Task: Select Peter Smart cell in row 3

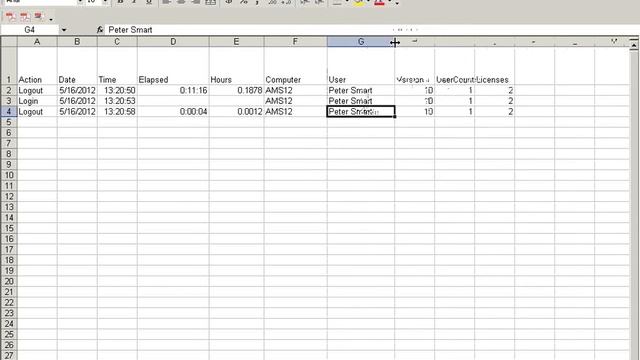Action: tap(360, 101)
